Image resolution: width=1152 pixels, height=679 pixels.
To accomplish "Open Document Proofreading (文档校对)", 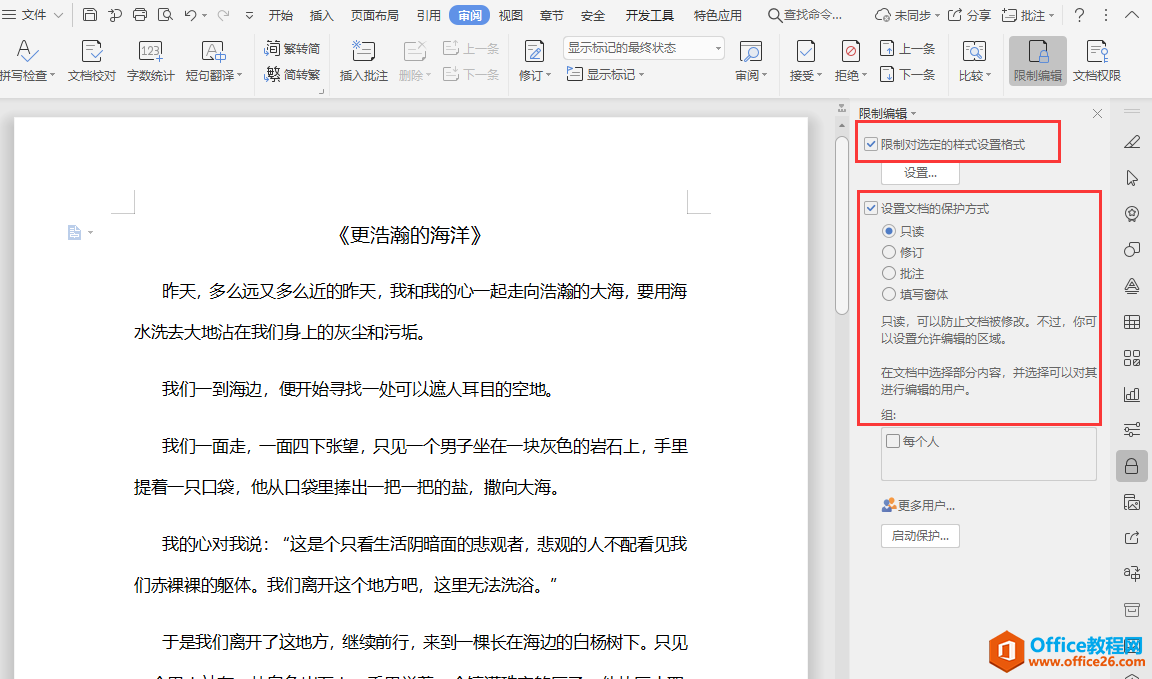I will click(x=92, y=60).
